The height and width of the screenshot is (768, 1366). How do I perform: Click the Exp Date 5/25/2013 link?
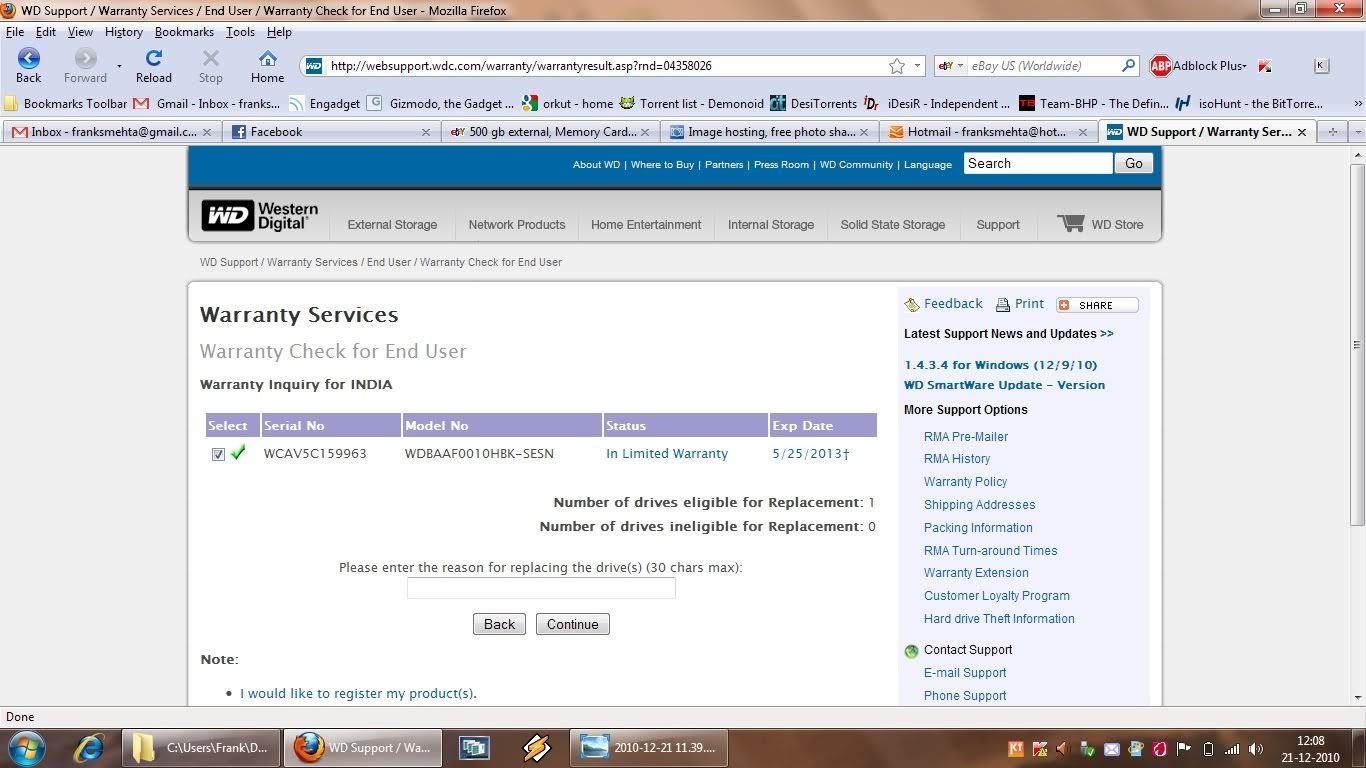coord(810,454)
